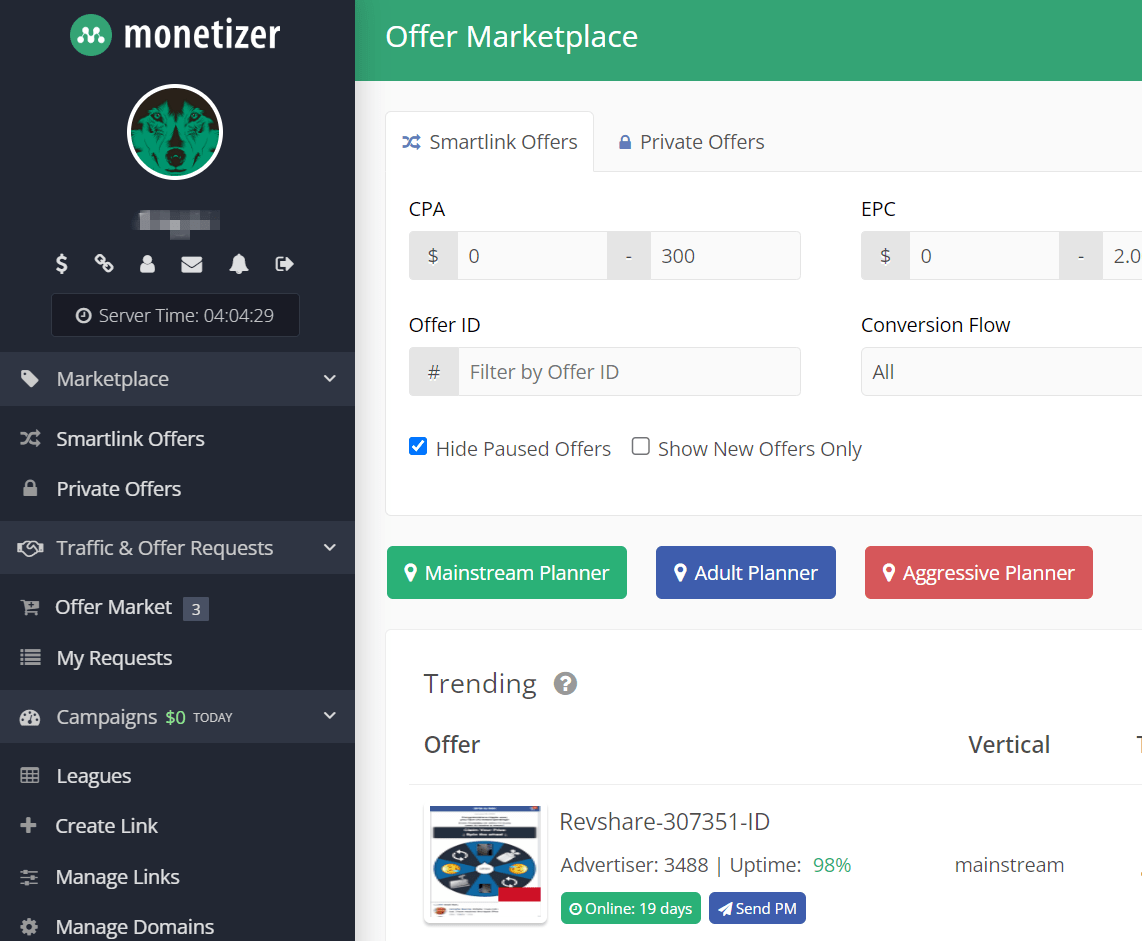The height and width of the screenshot is (941, 1142).
Task: Click the logout icon
Action: point(284,264)
